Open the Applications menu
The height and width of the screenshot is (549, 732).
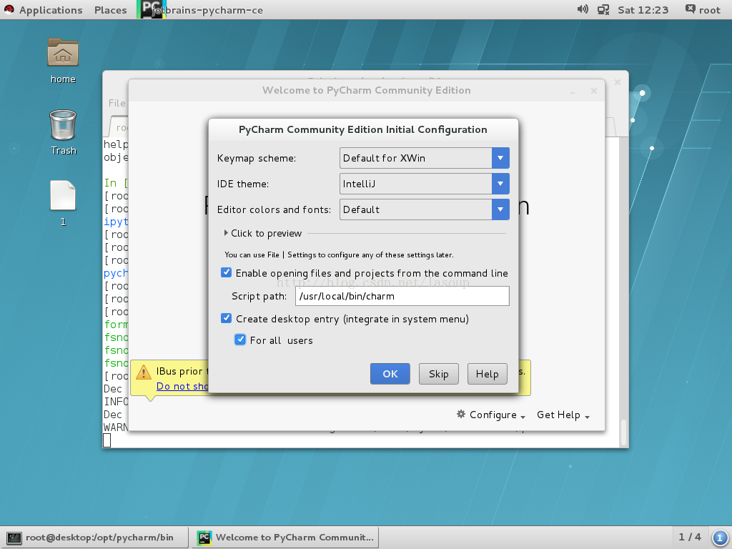tap(50, 10)
